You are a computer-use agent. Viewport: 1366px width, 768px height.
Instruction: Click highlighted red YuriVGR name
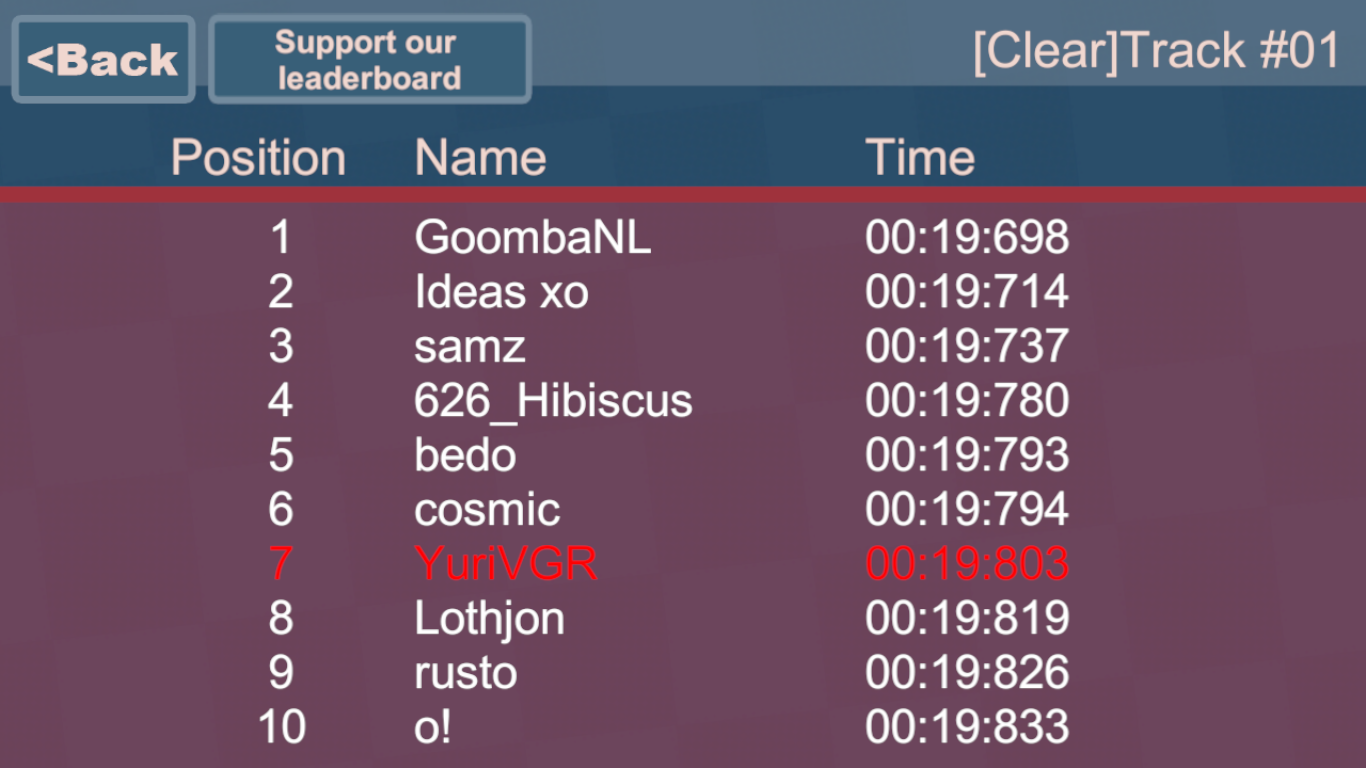506,564
